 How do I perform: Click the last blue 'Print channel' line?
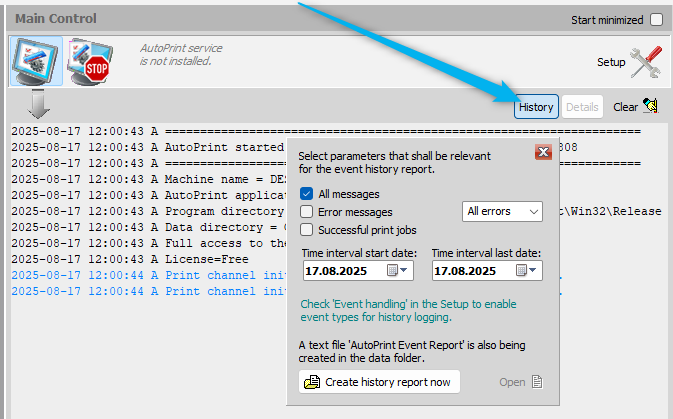point(149,291)
